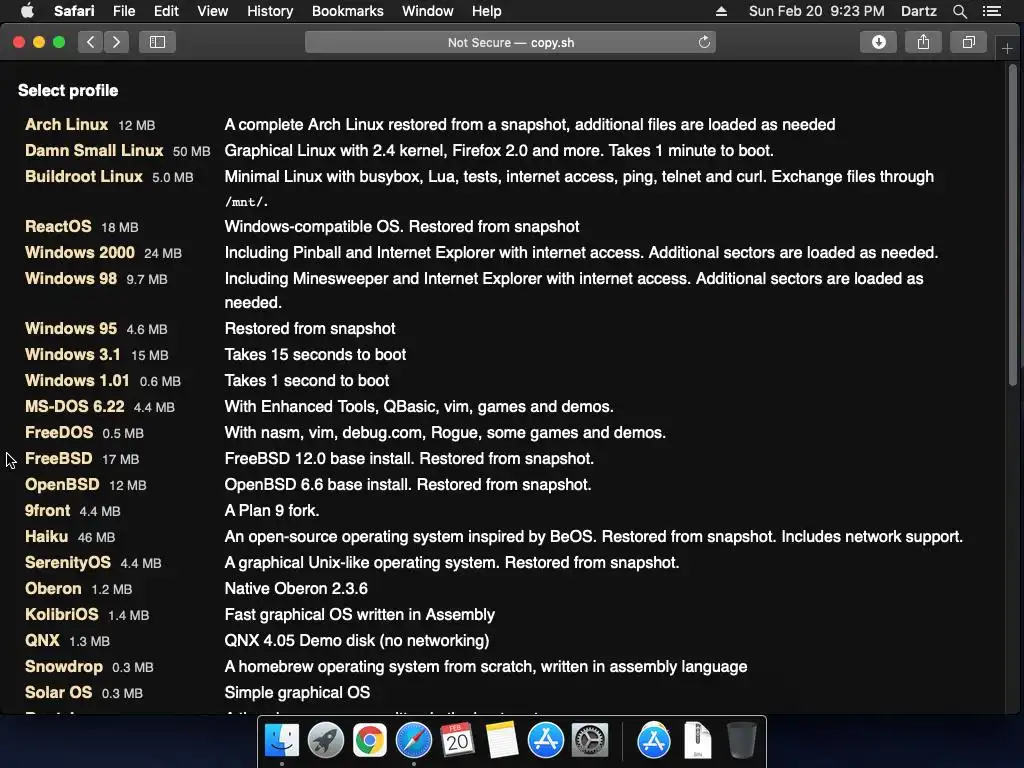Open the Window menu
The width and height of the screenshot is (1024, 768).
427,11
